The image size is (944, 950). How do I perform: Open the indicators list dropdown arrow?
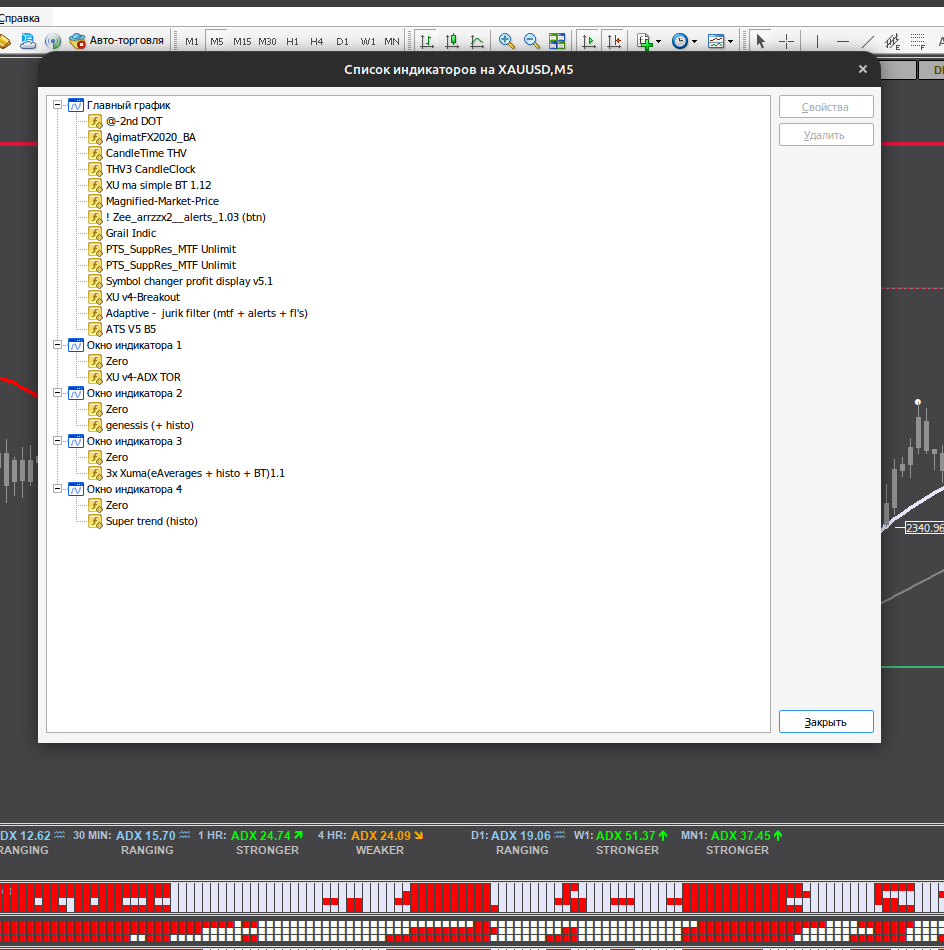659,42
